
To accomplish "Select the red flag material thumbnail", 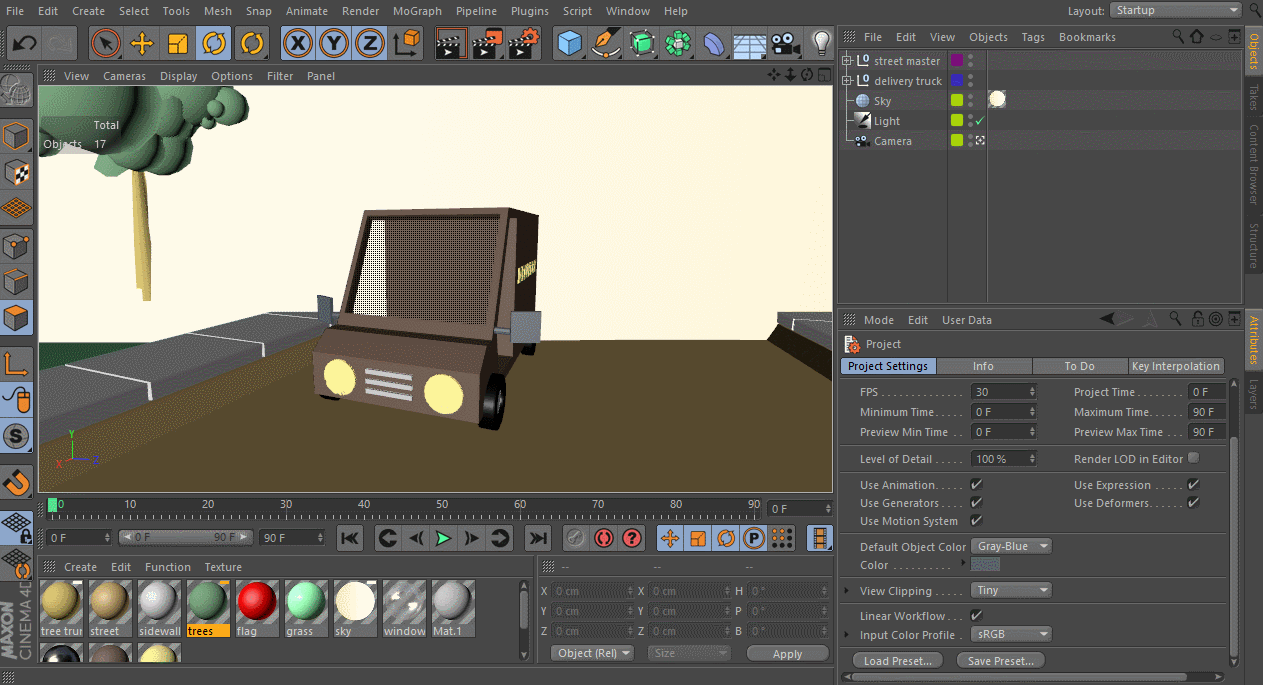I will click(x=257, y=603).
